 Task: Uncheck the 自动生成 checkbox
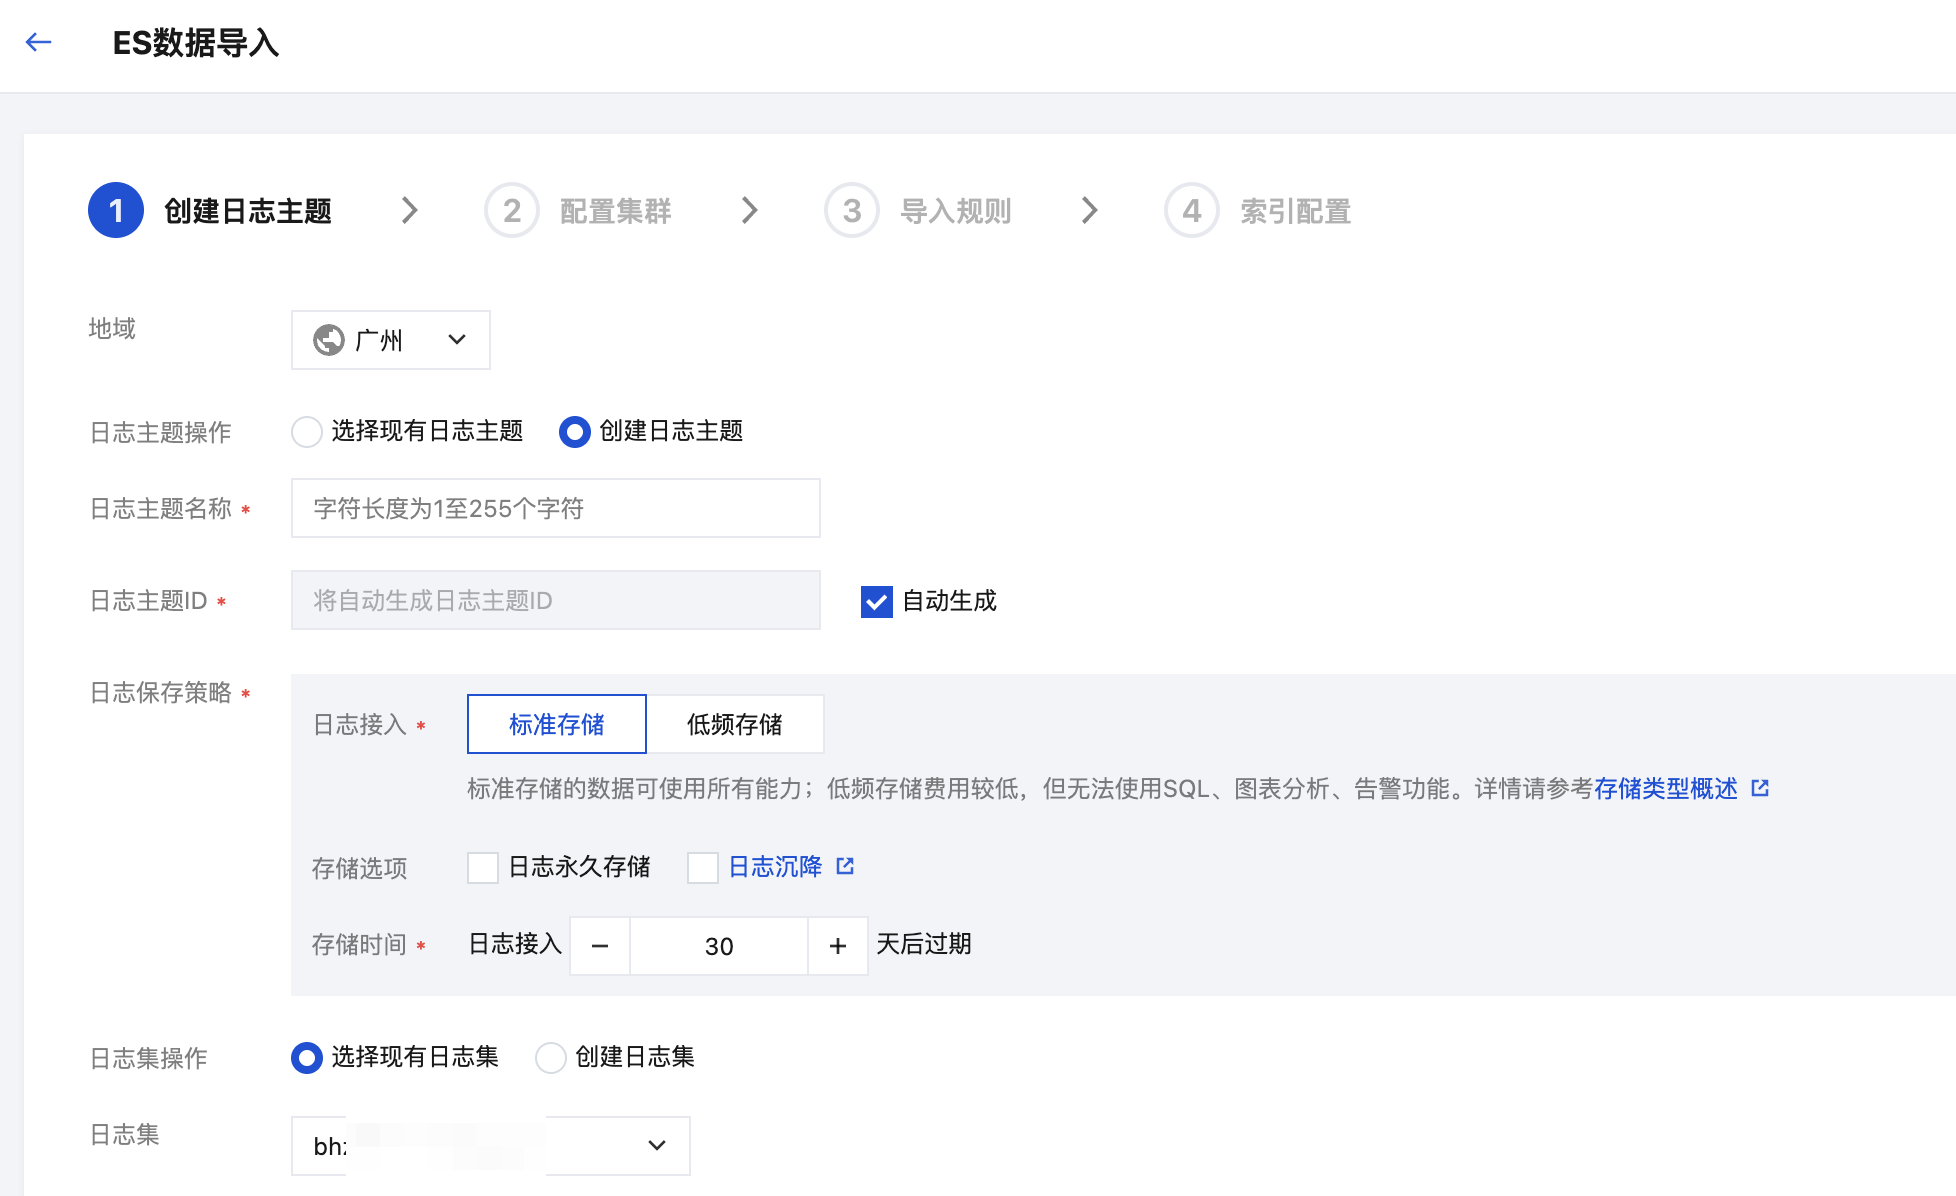pyautogui.click(x=877, y=602)
